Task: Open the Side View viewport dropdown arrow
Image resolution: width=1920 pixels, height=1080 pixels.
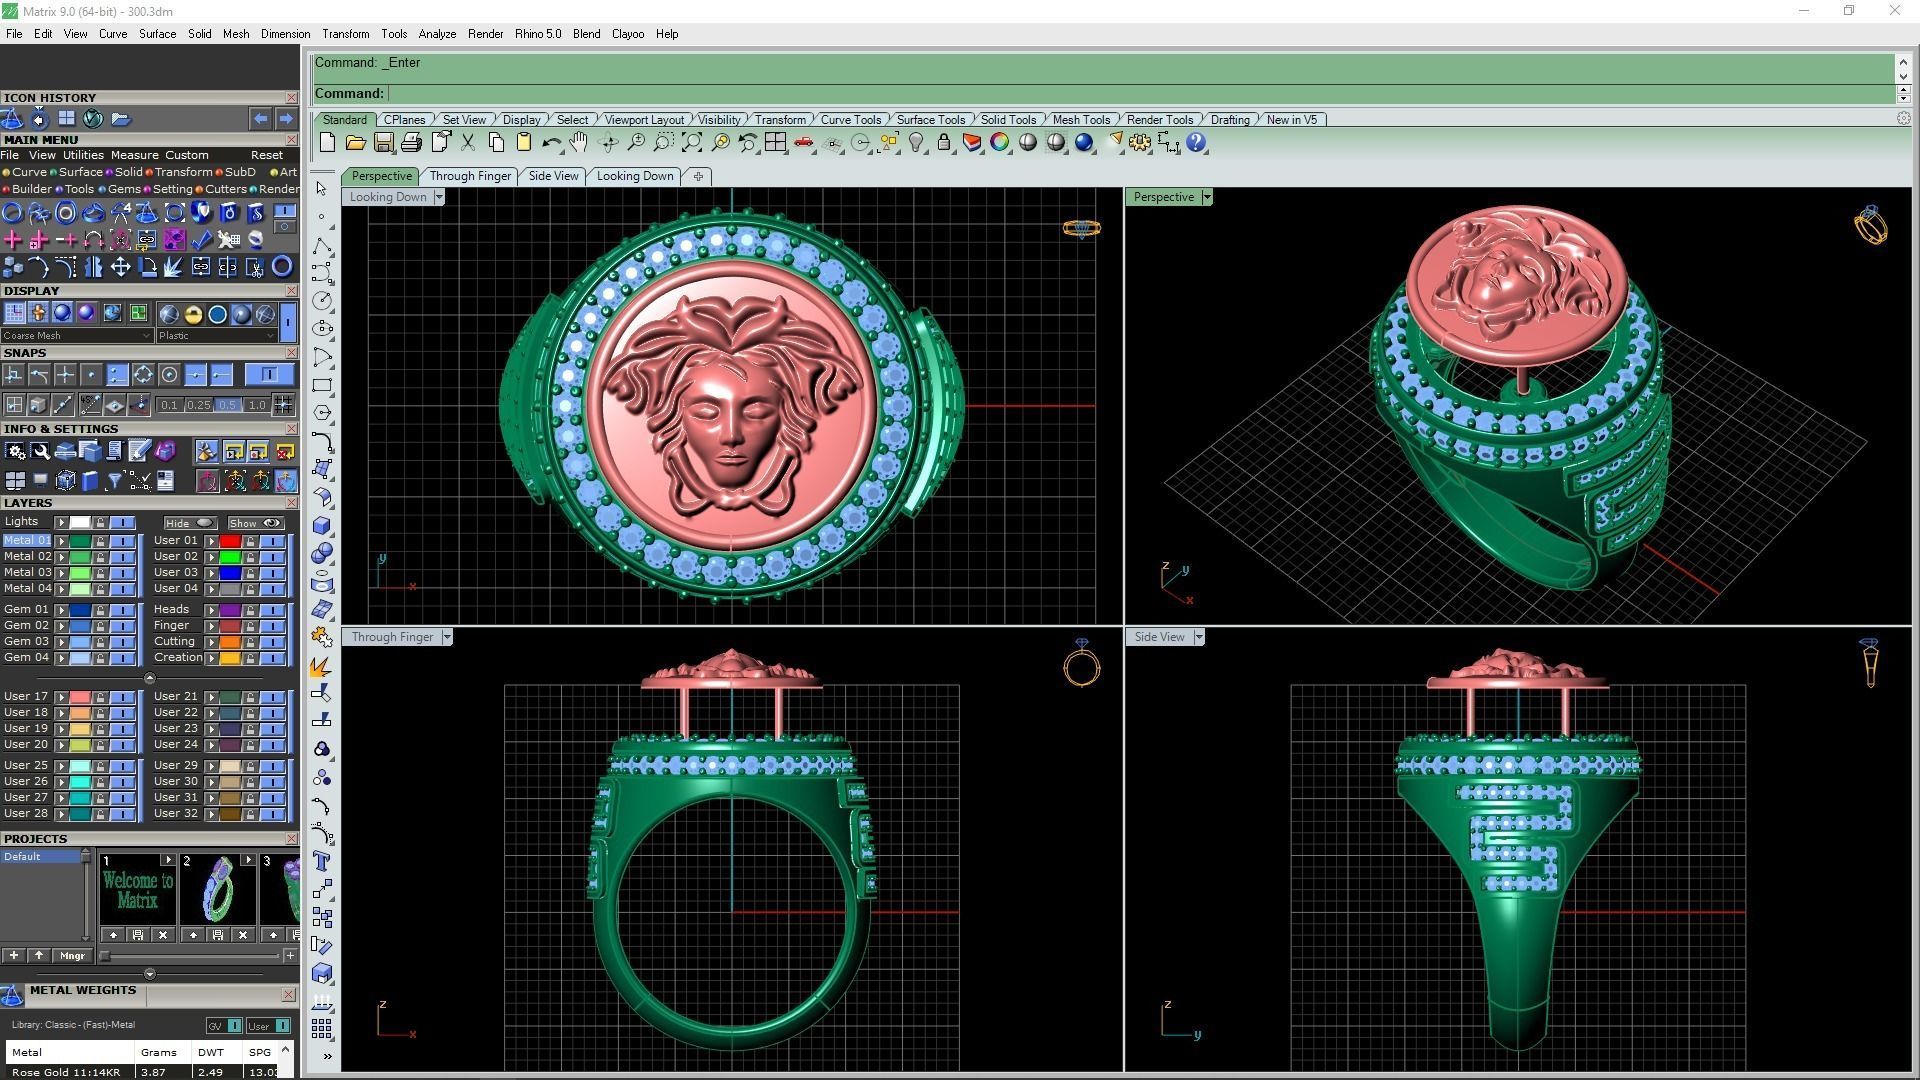Action: (1198, 637)
